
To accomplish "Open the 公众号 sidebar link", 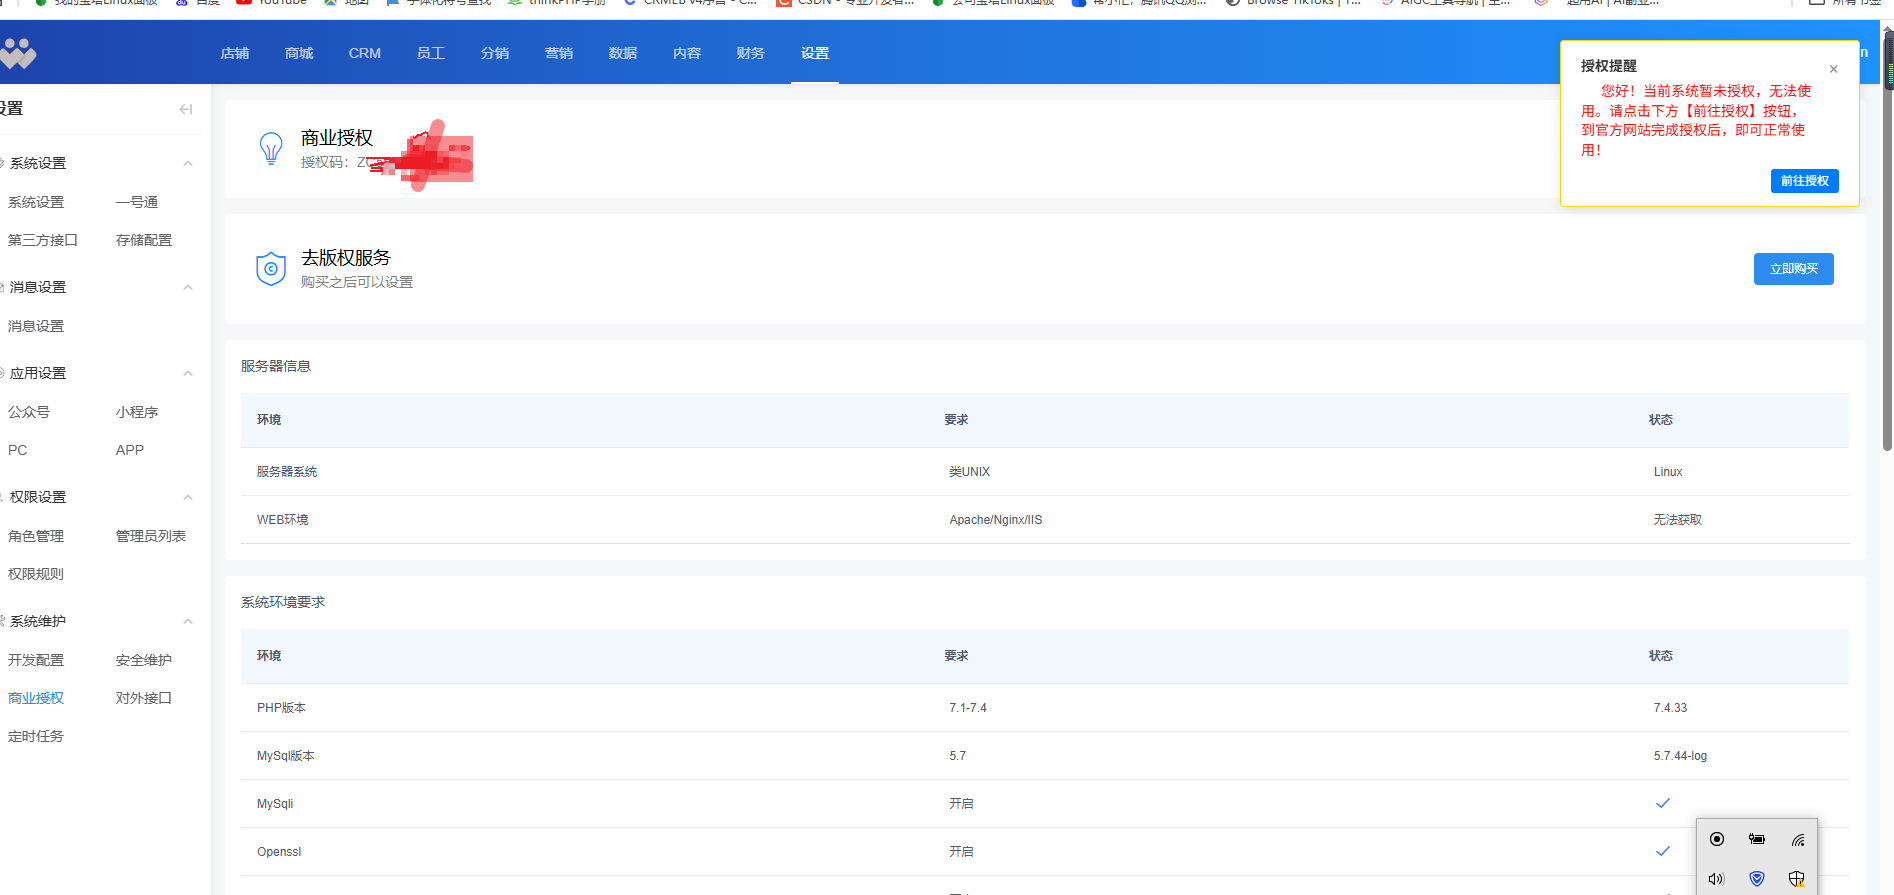I will point(29,412).
